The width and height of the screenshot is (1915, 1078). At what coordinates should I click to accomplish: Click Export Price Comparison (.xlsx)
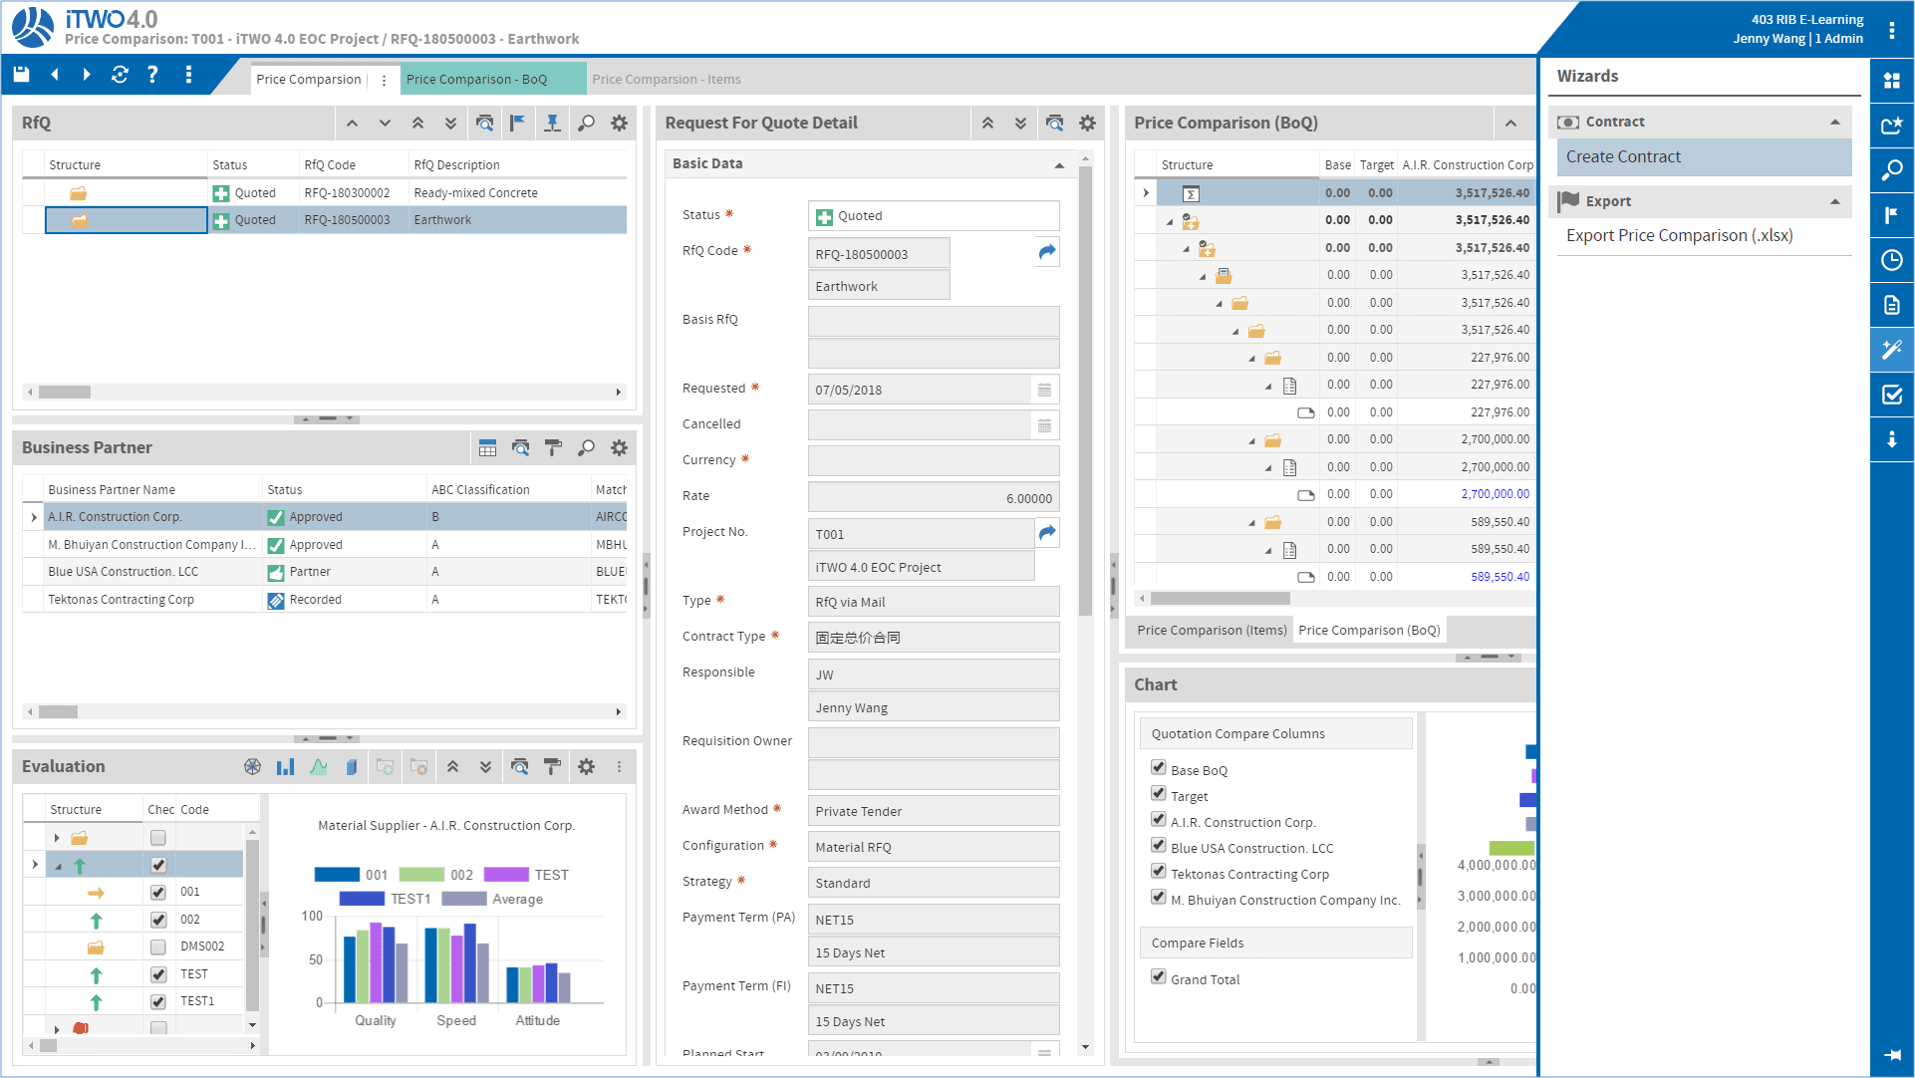1679,235
